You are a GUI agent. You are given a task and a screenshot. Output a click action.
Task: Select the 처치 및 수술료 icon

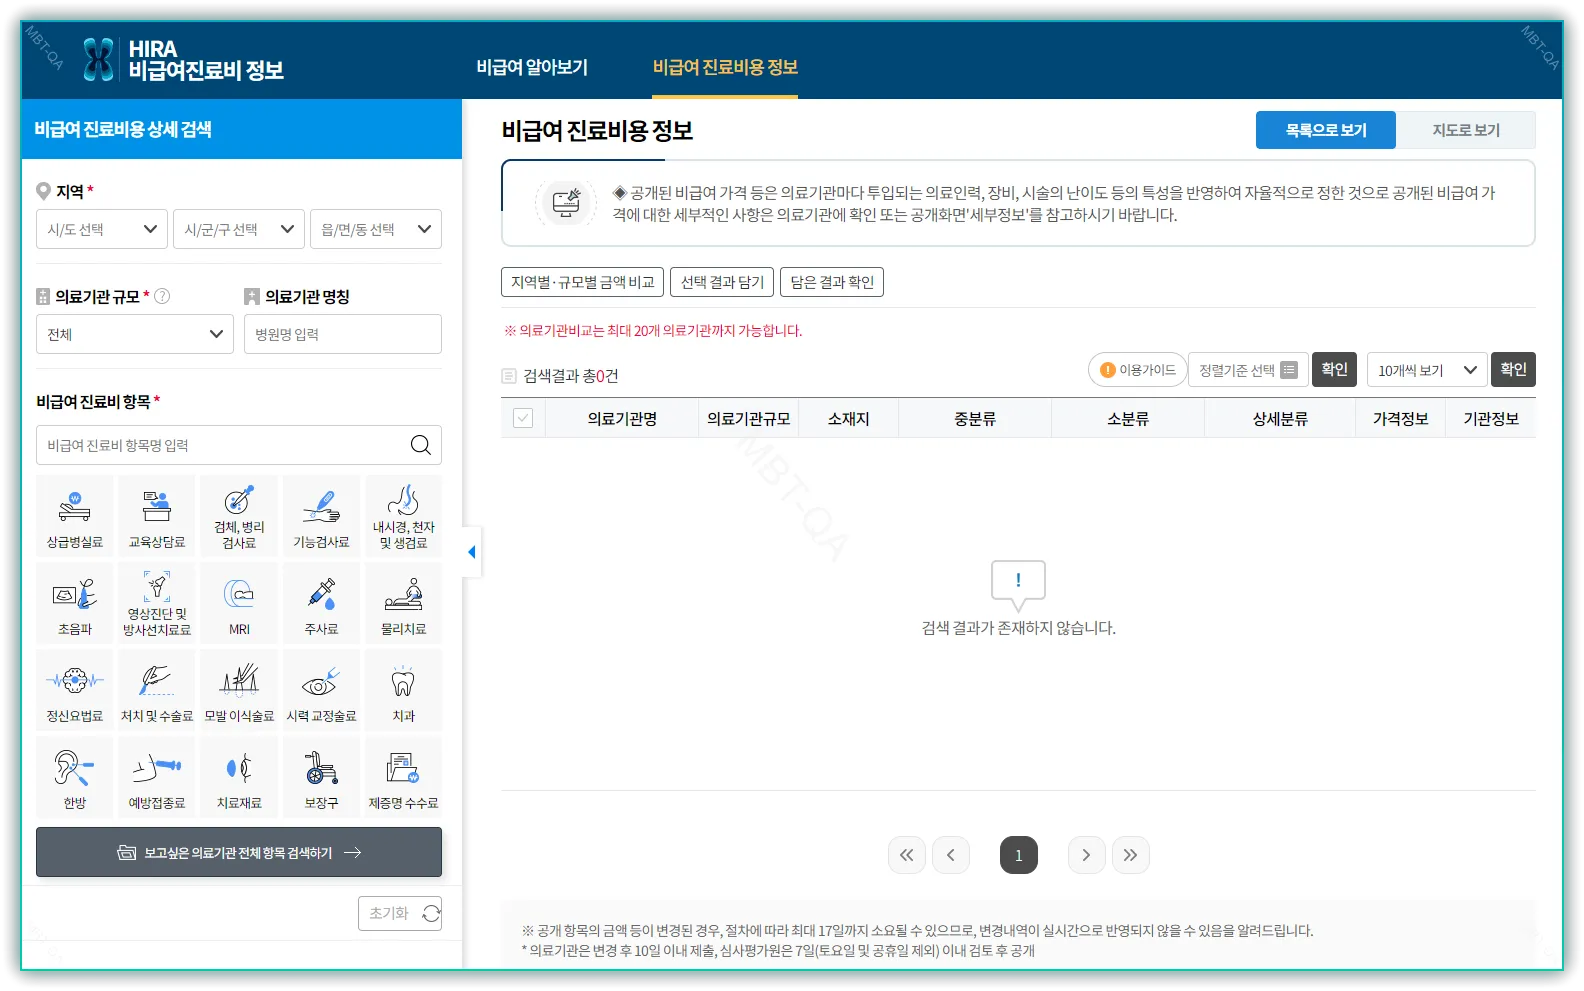157,690
